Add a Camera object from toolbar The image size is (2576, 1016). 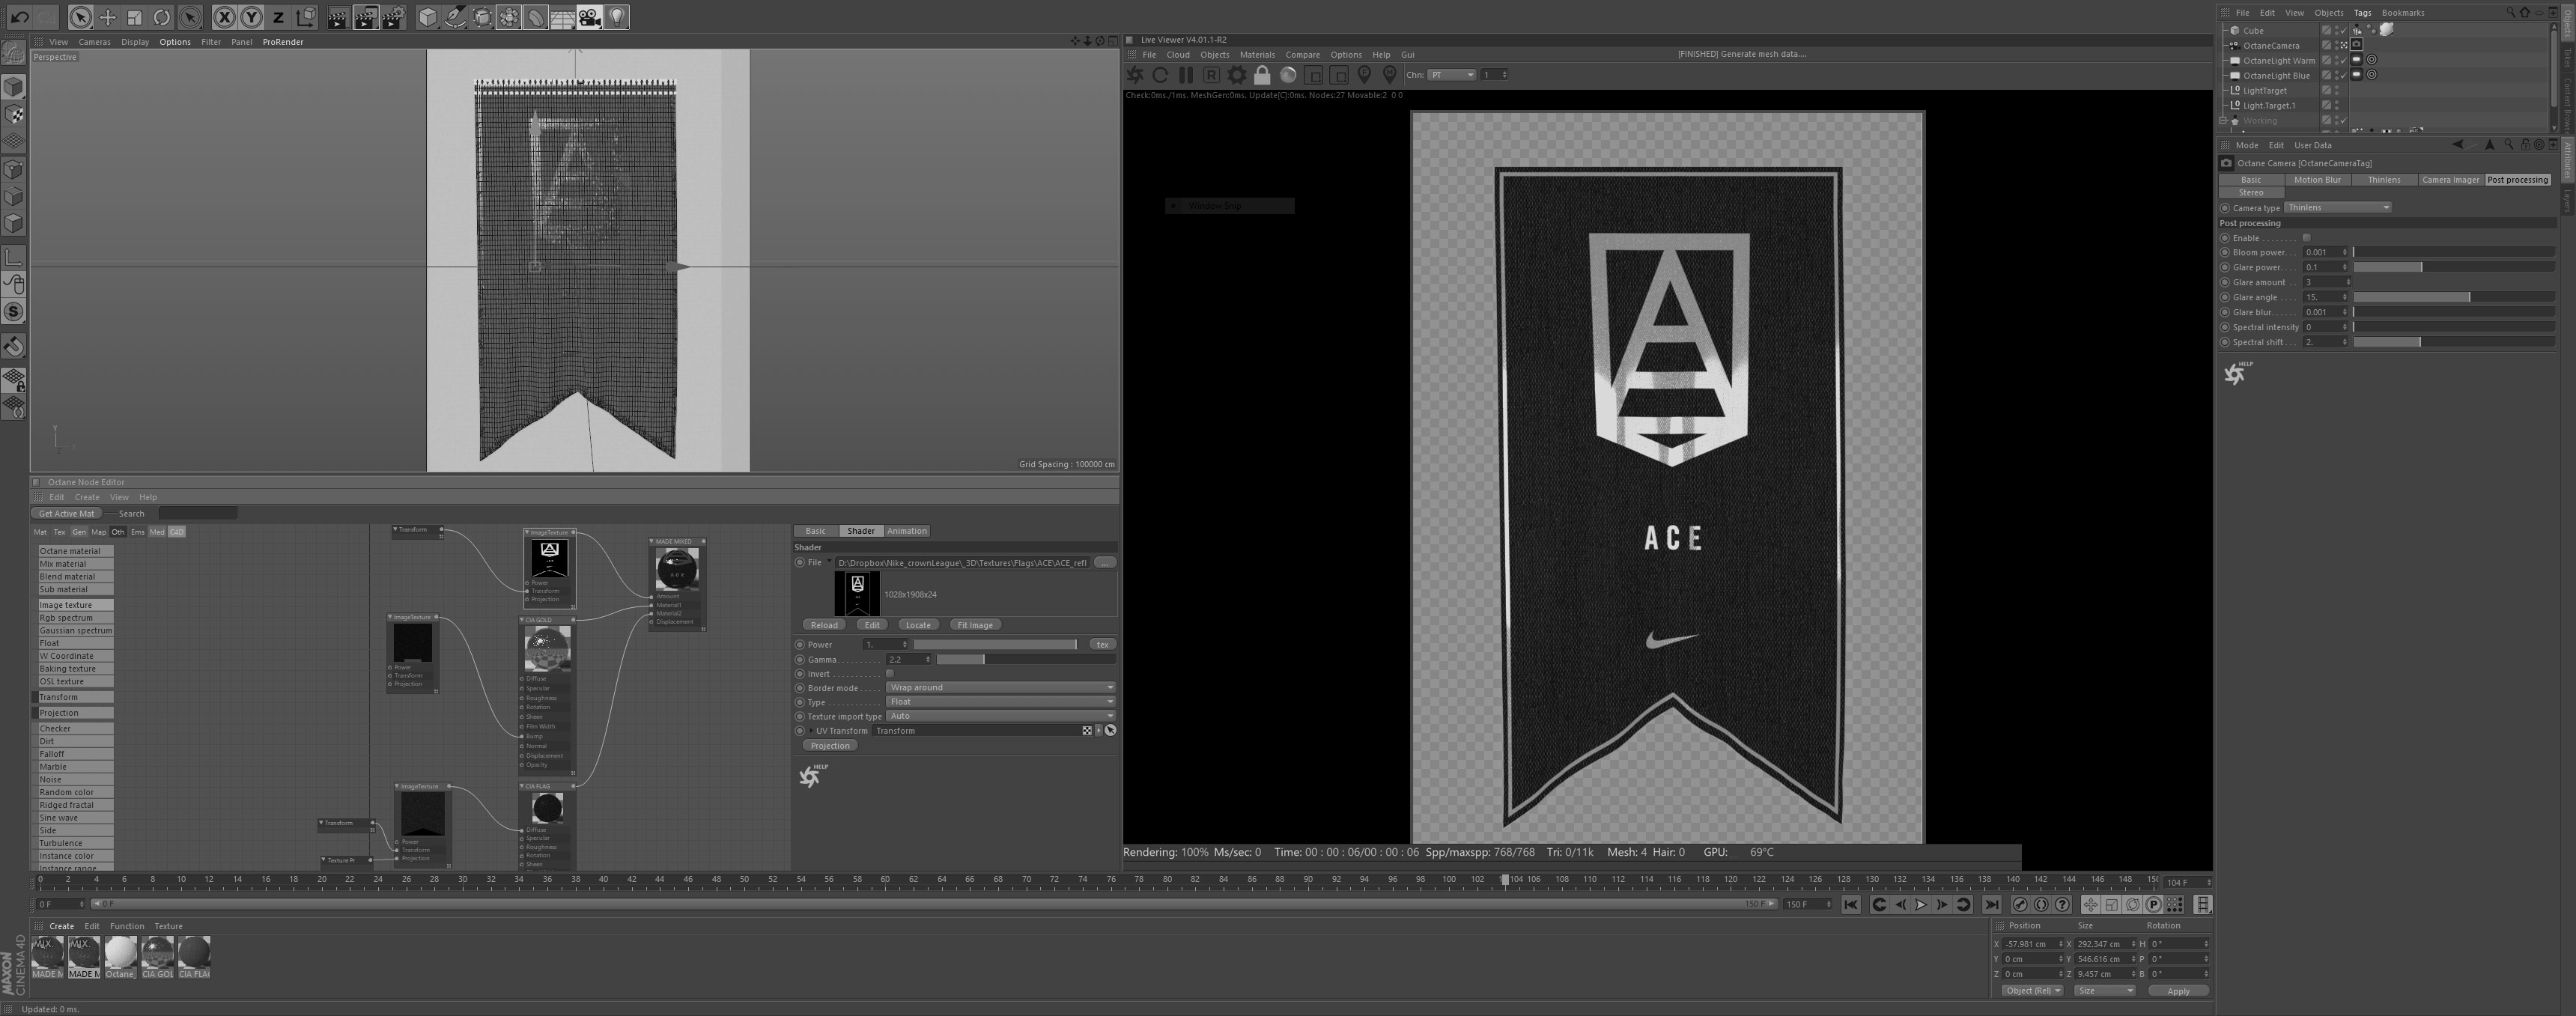pos(589,17)
